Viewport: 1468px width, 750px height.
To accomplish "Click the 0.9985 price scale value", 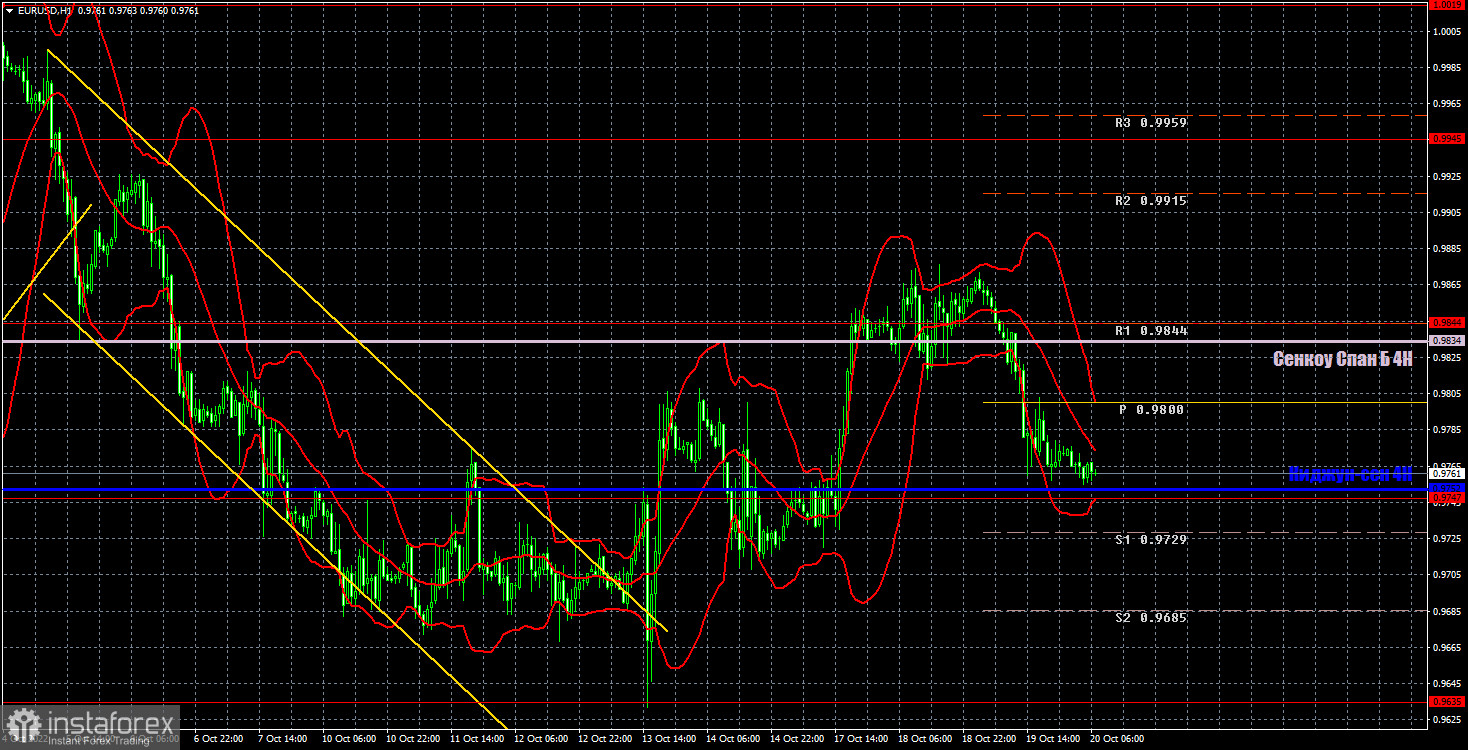I will tap(1448, 68).
